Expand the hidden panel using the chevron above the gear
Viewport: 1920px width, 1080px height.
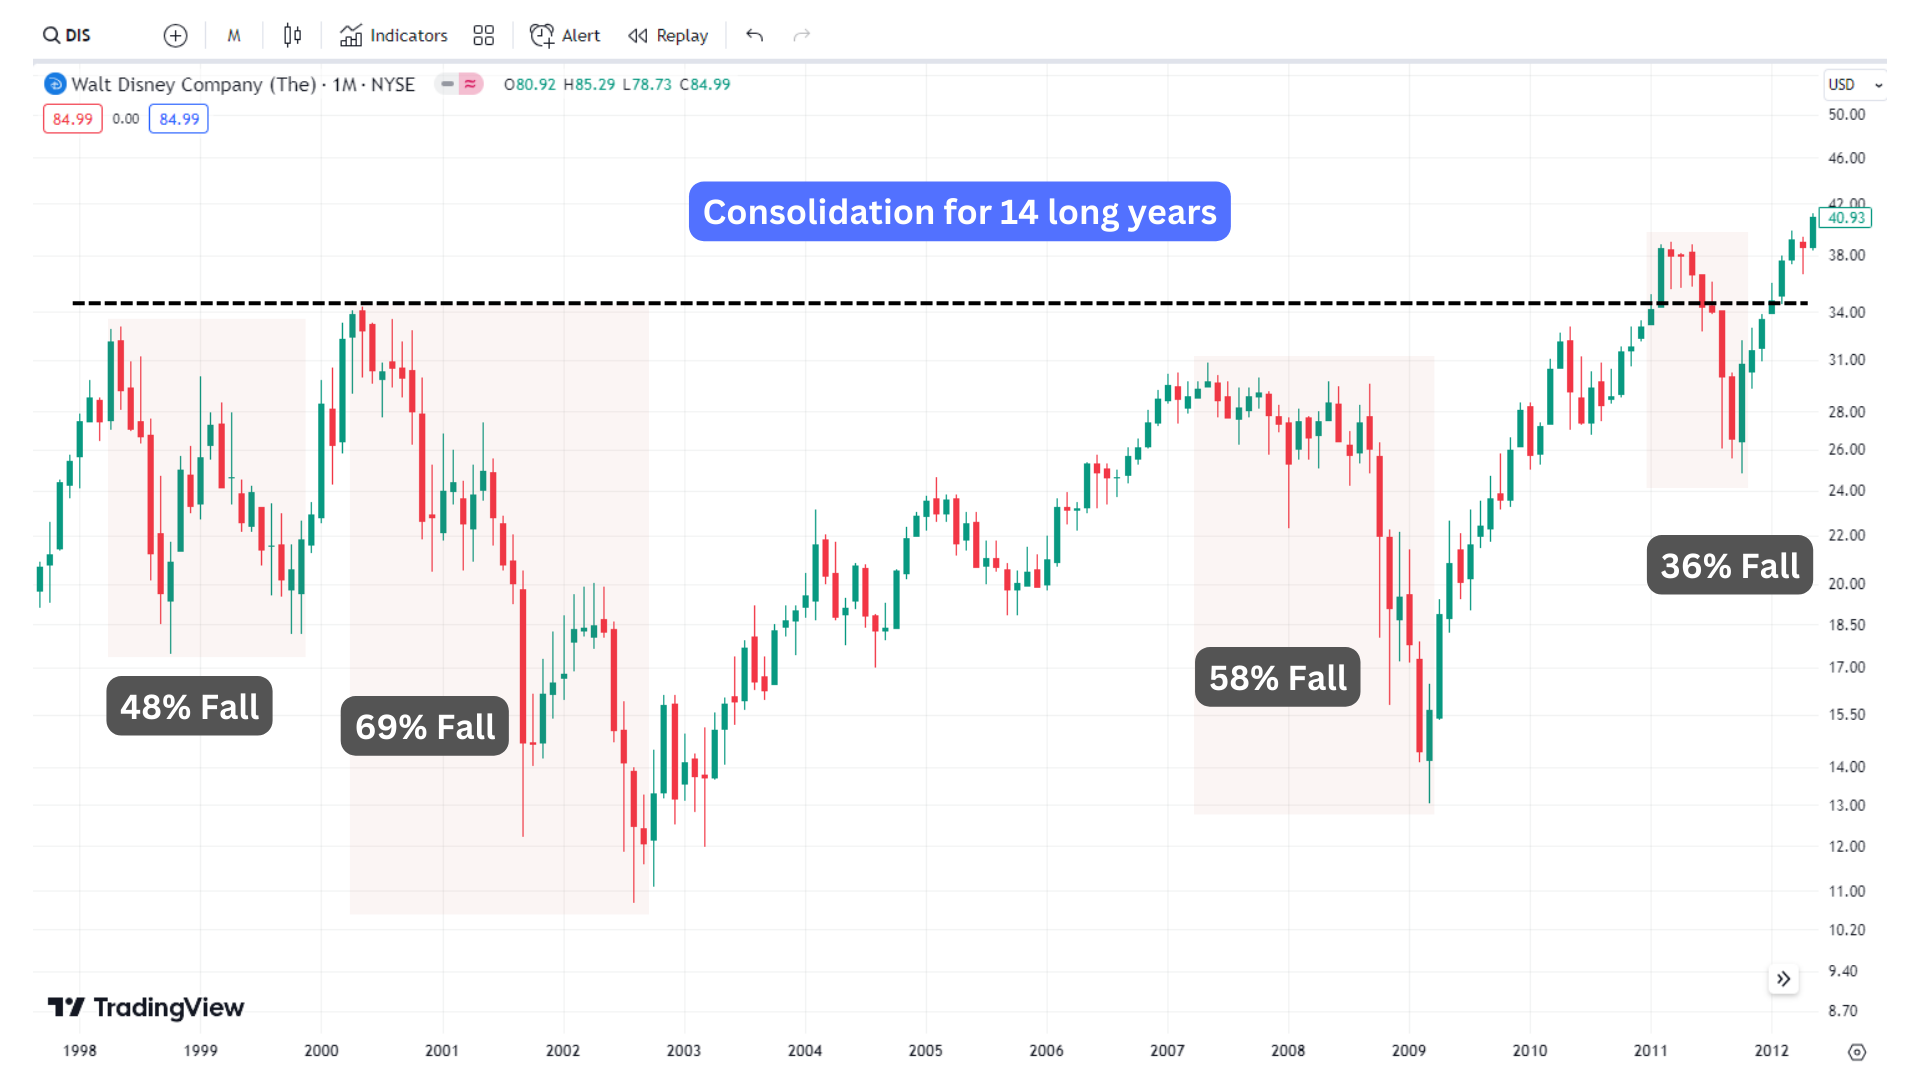(x=1783, y=979)
